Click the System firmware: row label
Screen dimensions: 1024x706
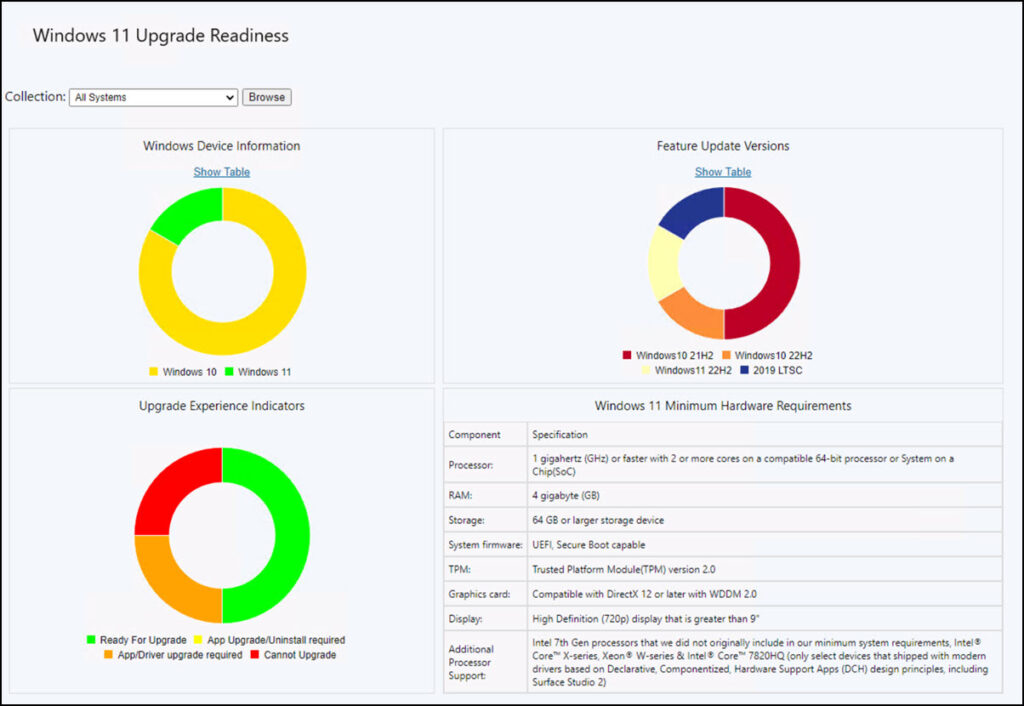(x=485, y=545)
